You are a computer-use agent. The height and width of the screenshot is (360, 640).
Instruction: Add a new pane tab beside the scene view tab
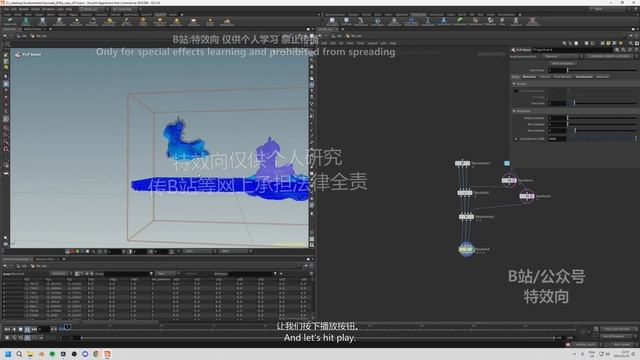click(x=50, y=29)
